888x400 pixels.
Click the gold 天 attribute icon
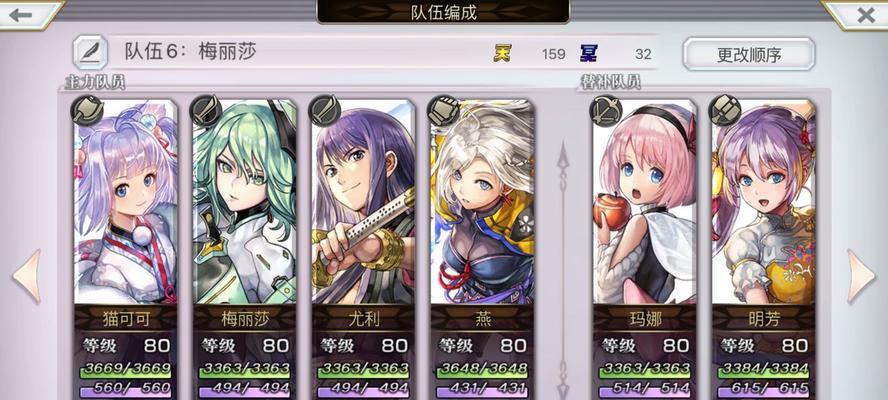click(x=502, y=54)
